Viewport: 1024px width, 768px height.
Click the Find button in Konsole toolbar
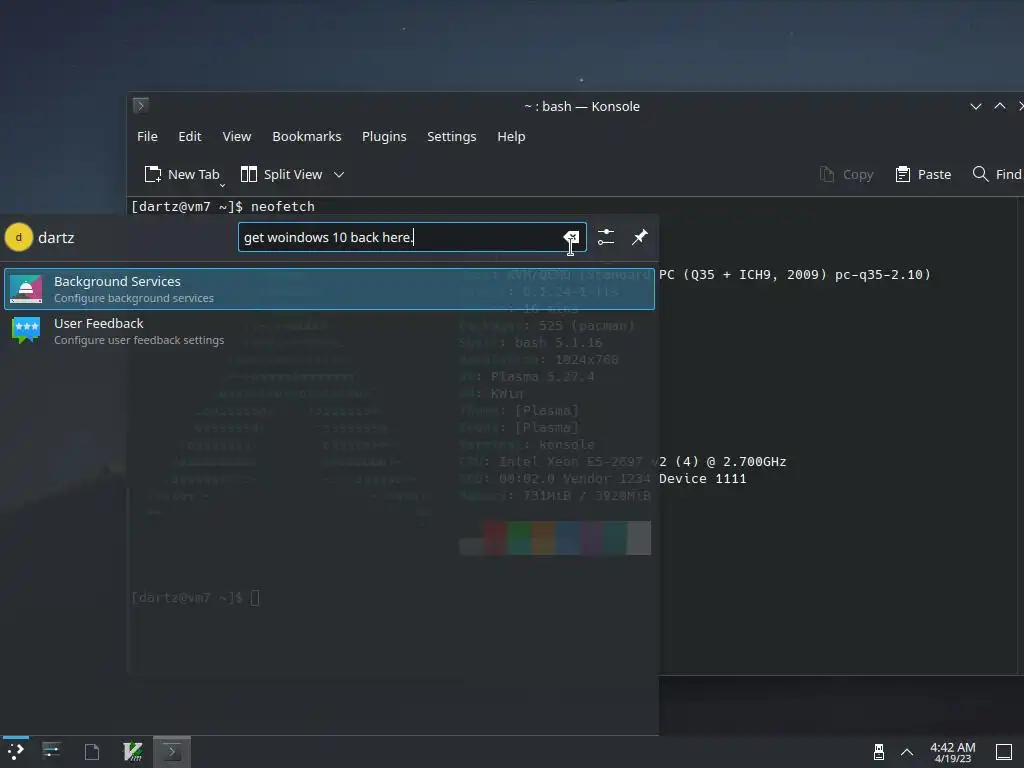pyautogui.click(x=997, y=174)
